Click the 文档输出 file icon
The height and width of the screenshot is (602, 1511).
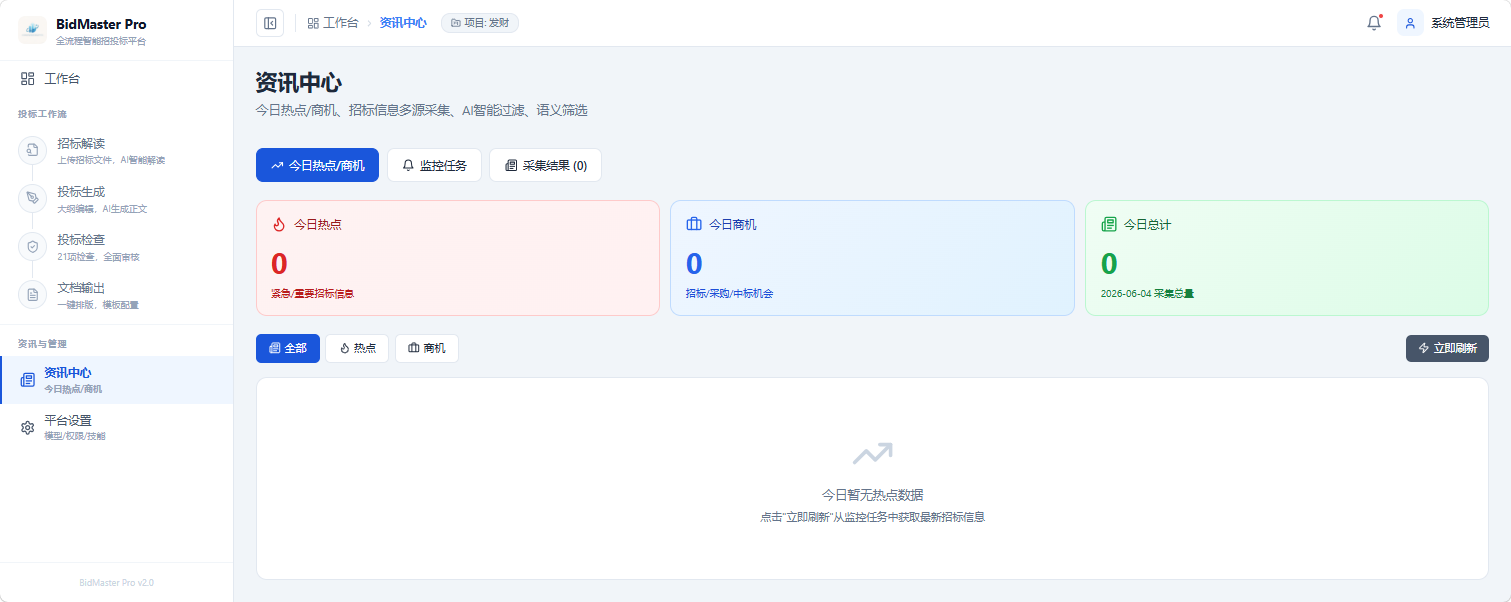(32, 294)
